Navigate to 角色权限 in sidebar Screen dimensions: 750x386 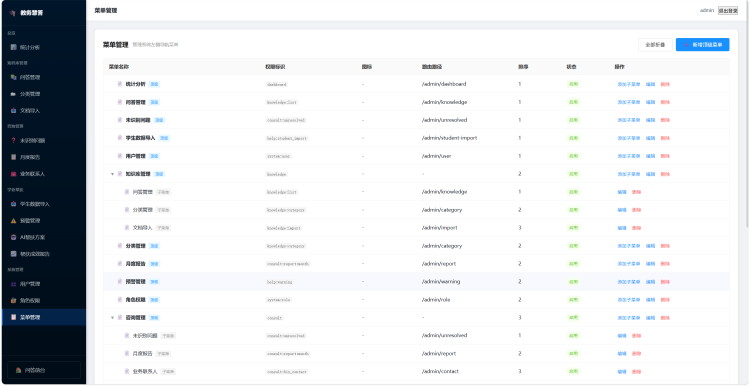pyautogui.click(x=44, y=300)
